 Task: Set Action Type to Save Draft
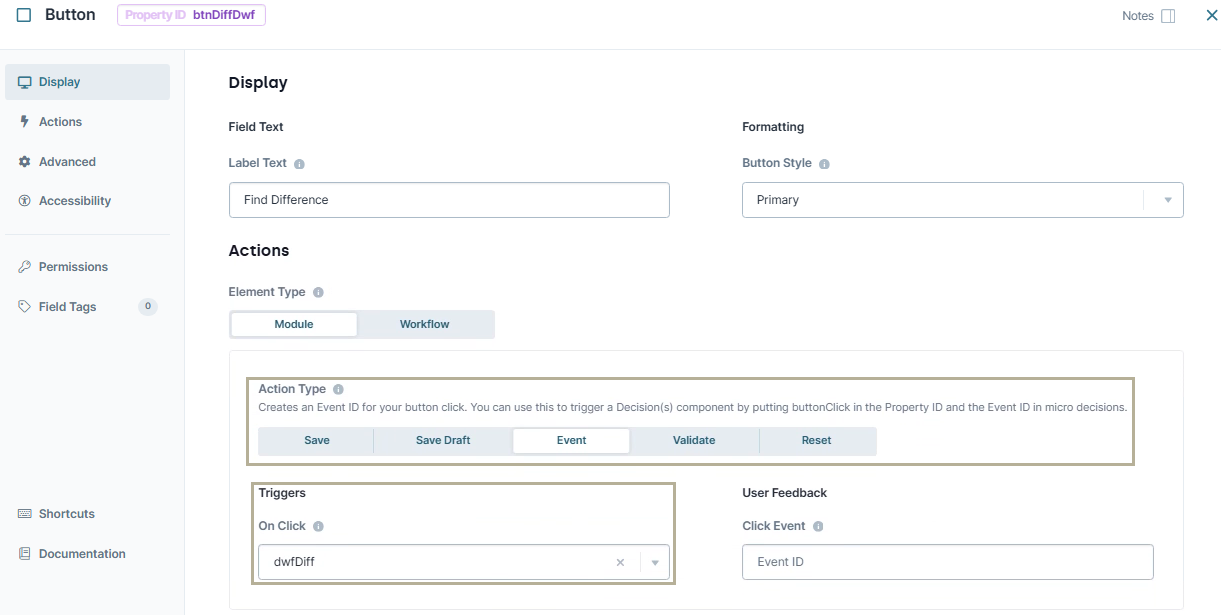coord(443,441)
